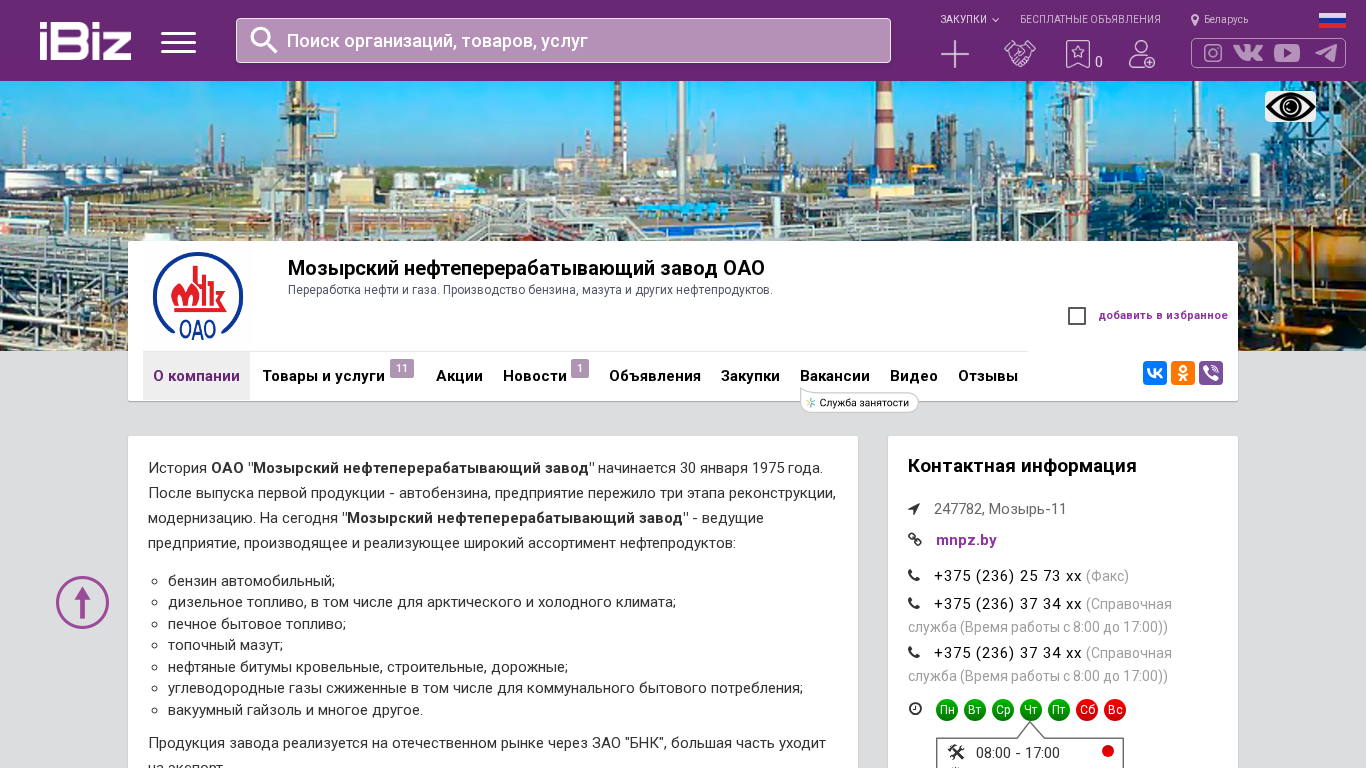Check the 'добавить в избранное' checkbox
The image size is (1366, 768).
click(1077, 316)
